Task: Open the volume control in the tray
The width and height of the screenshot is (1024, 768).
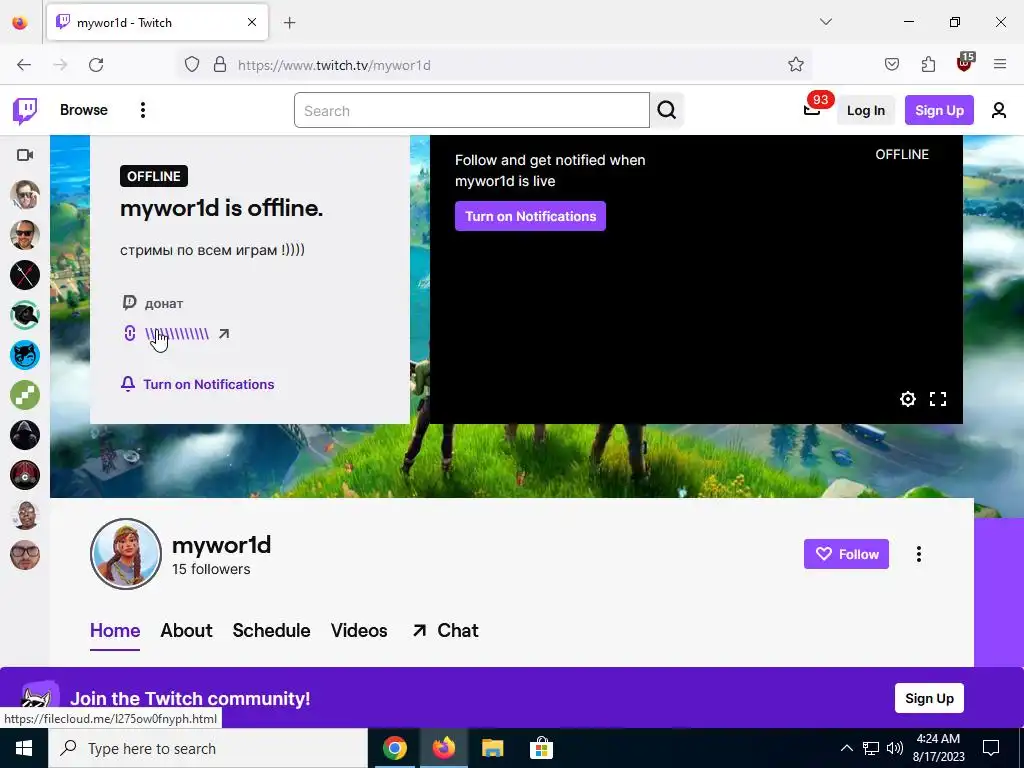Action: coord(895,748)
